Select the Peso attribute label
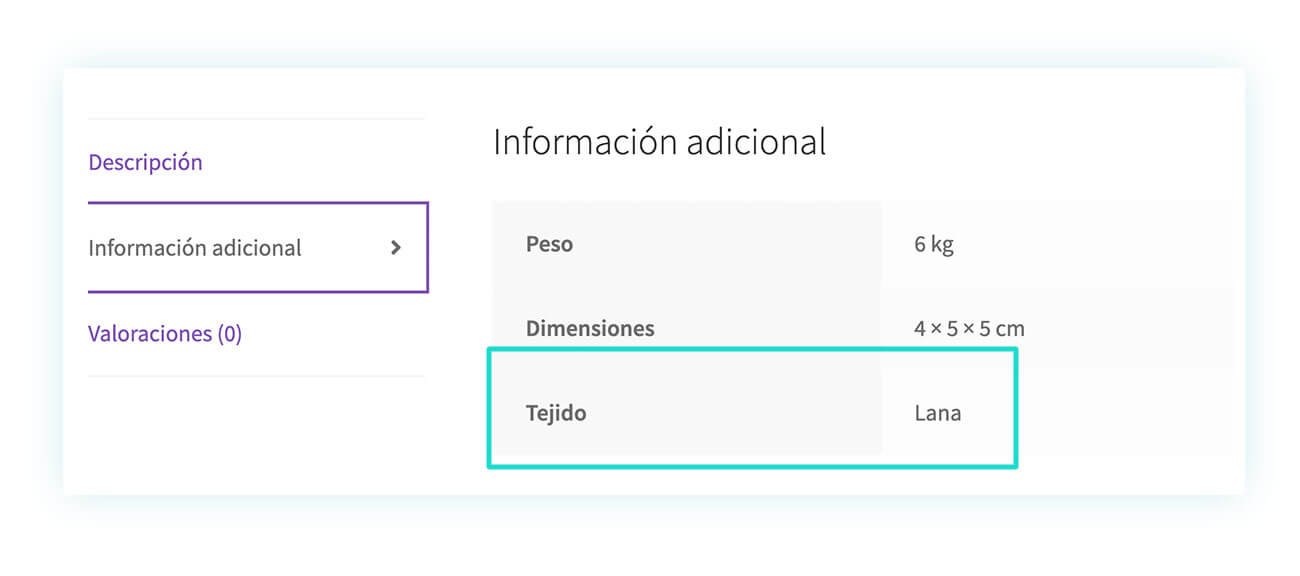This screenshot has width=1300, height=576. pos(549,244)
